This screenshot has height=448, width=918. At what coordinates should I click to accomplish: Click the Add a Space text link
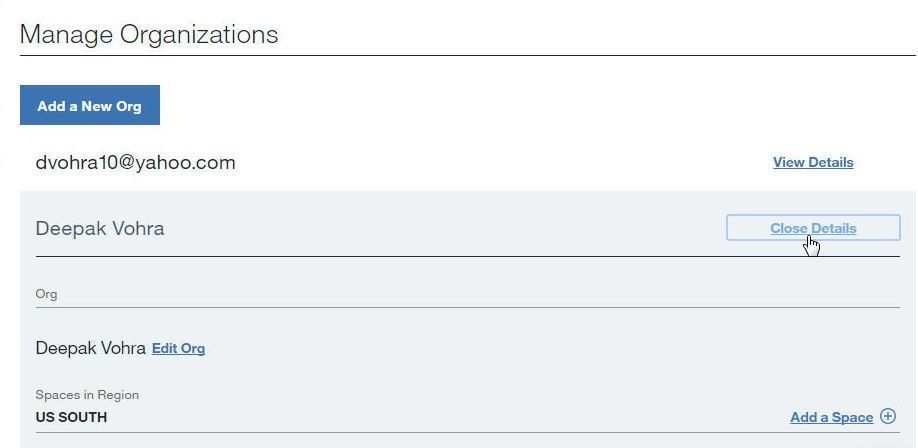click(831, 418)
